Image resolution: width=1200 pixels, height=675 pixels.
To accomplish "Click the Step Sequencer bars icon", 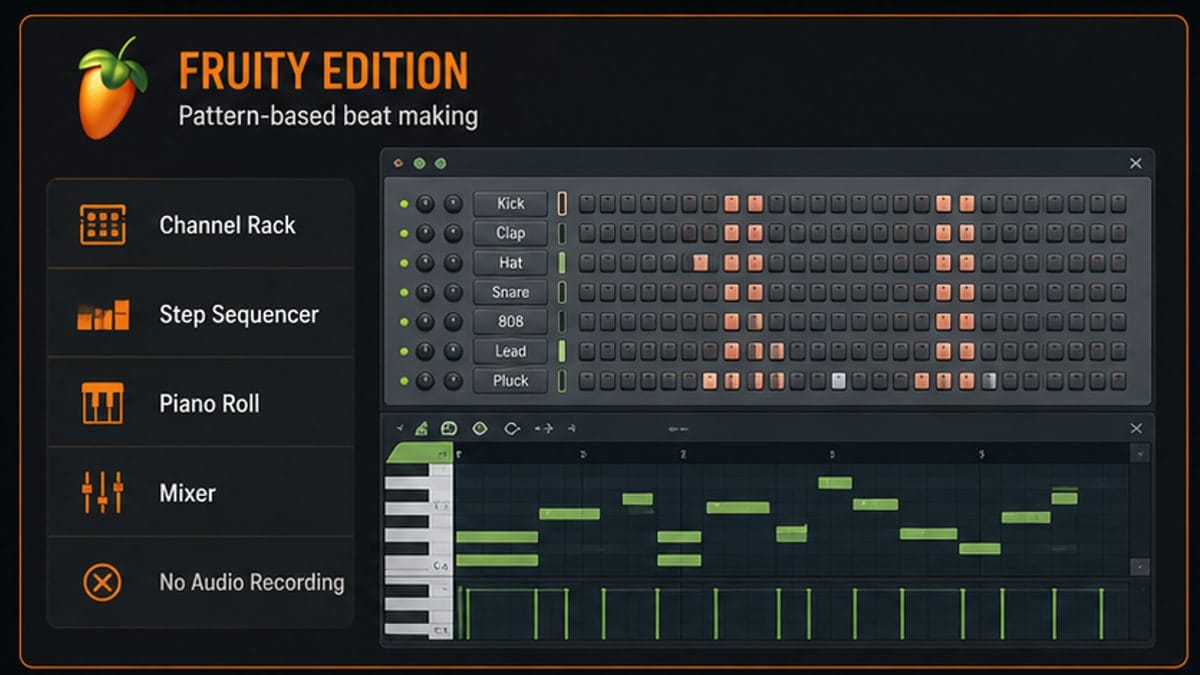I will (103, 315).
